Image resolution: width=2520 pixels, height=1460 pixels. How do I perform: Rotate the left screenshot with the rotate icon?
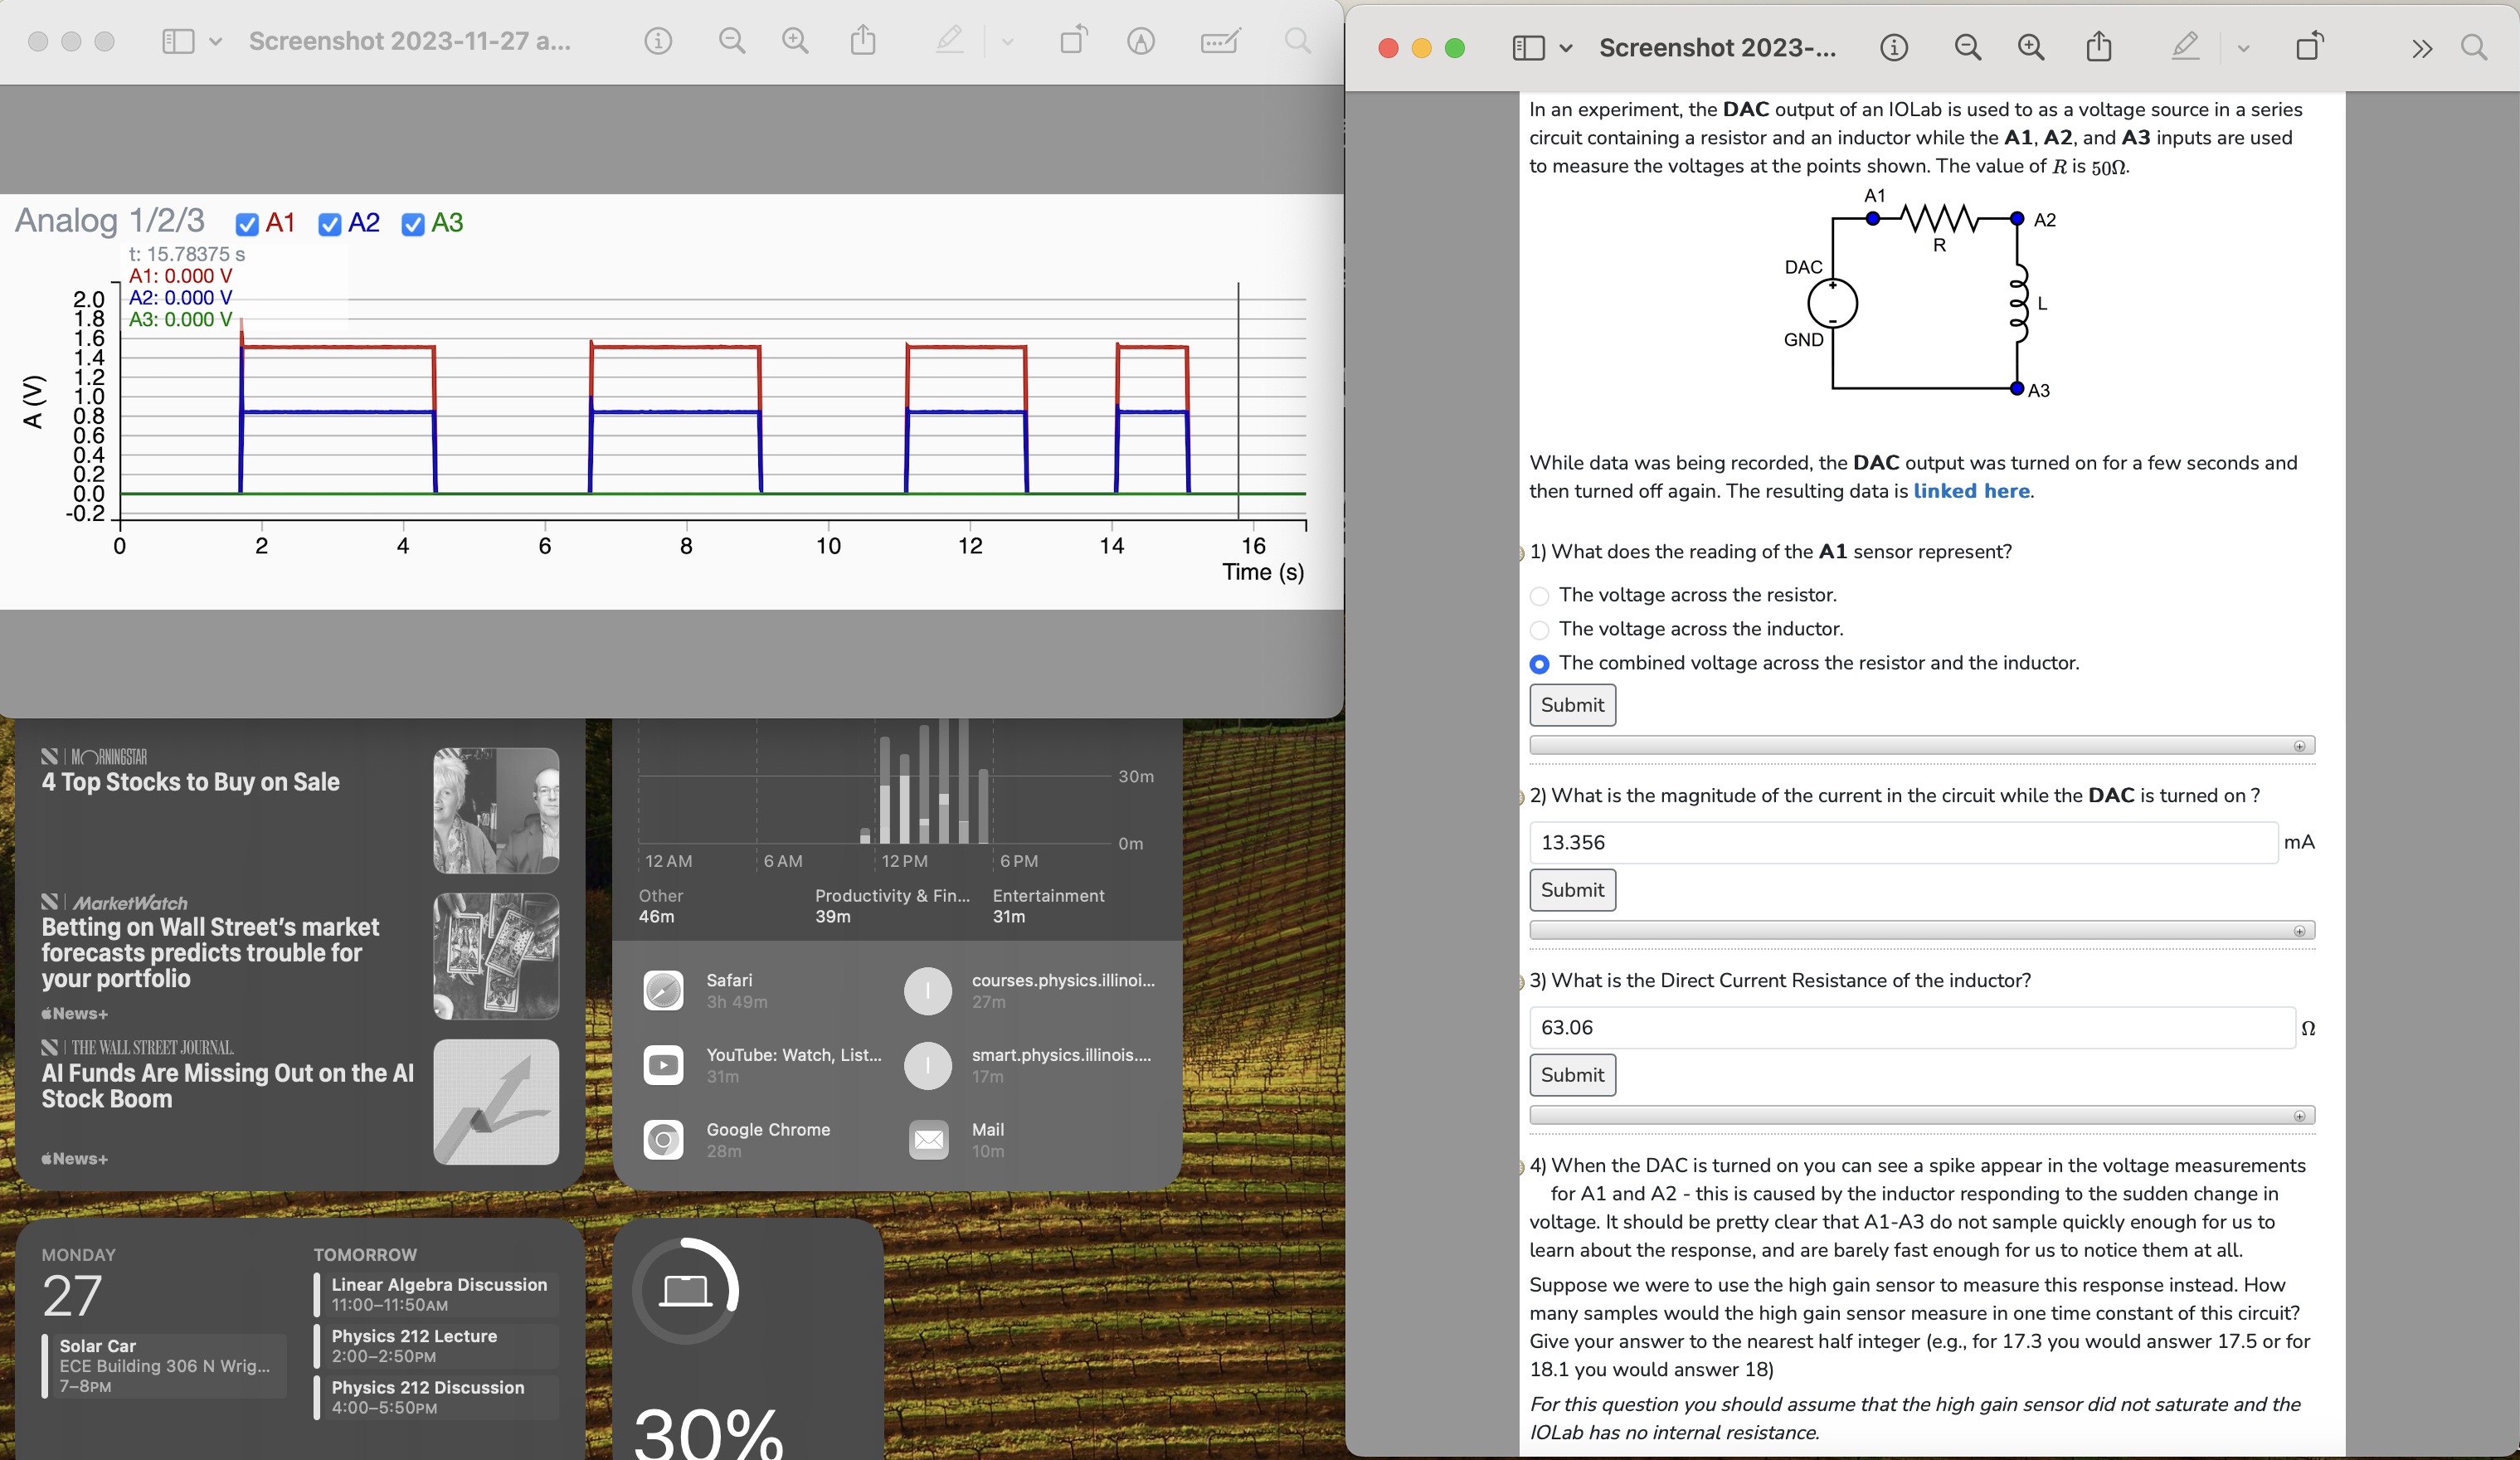(1075, 41)
